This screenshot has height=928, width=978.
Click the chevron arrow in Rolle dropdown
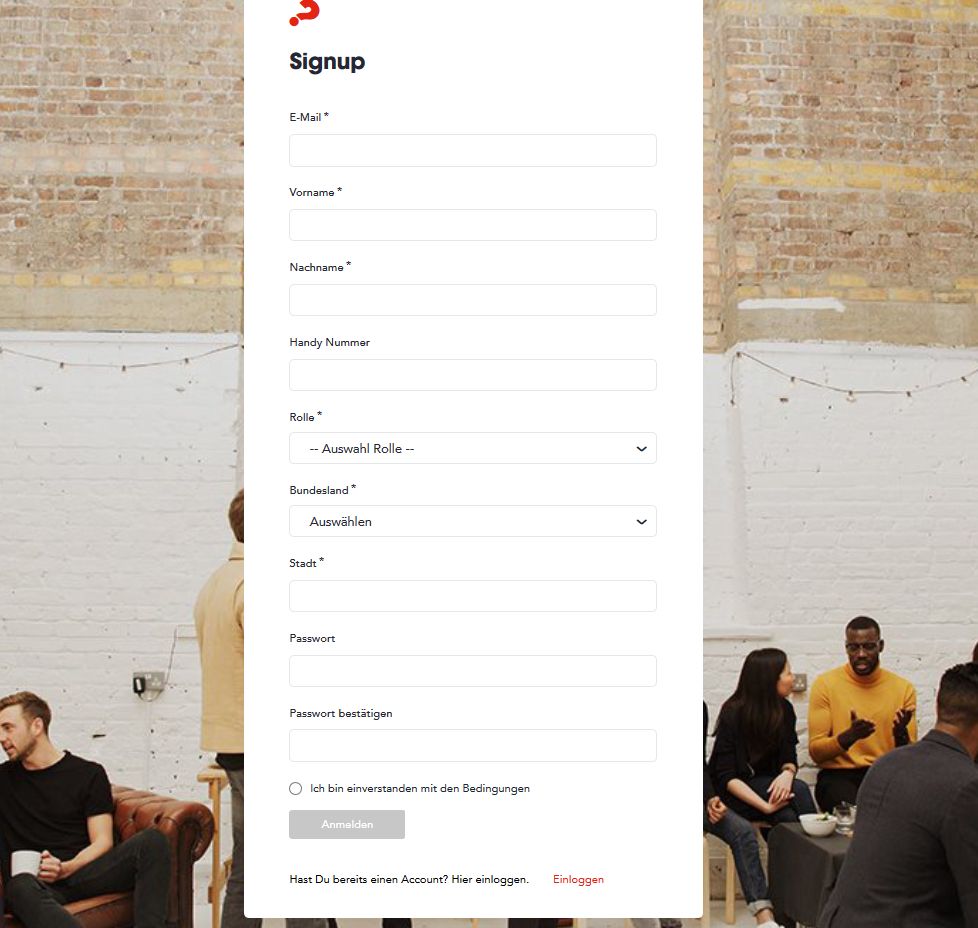[x=641, y=449]
